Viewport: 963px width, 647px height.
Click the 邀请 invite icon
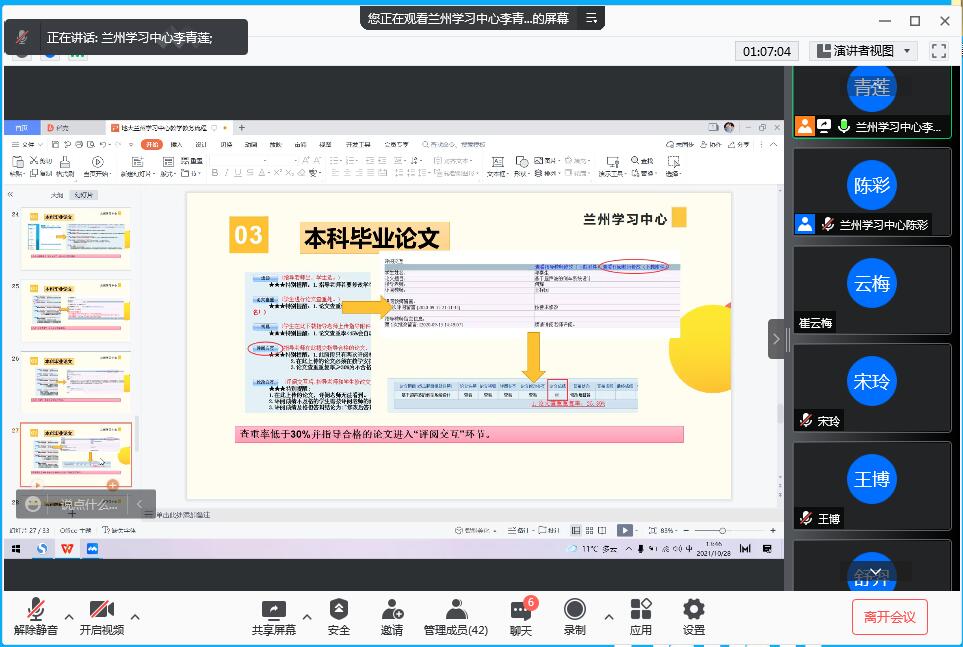click(x=392, y=616)
